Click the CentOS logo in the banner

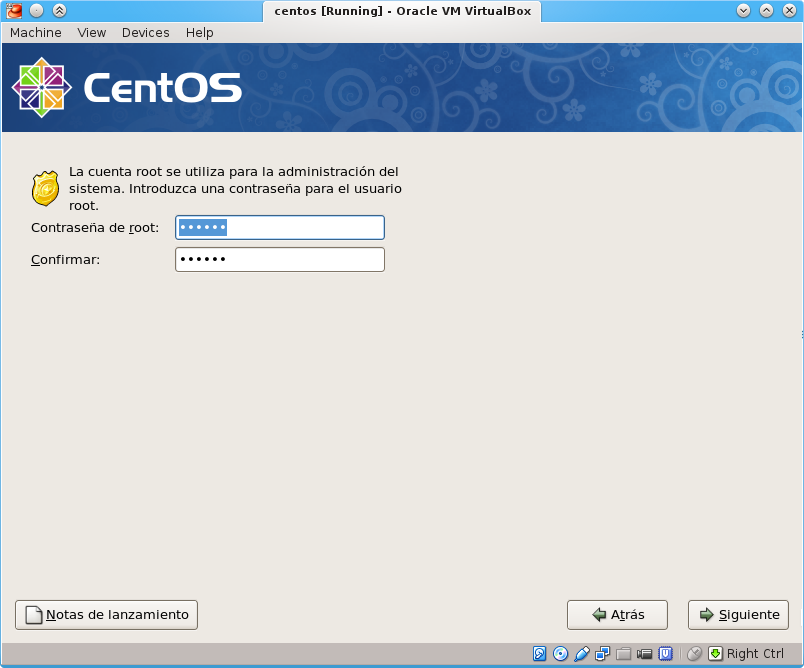pyautogui.click(x=127, y=87)
